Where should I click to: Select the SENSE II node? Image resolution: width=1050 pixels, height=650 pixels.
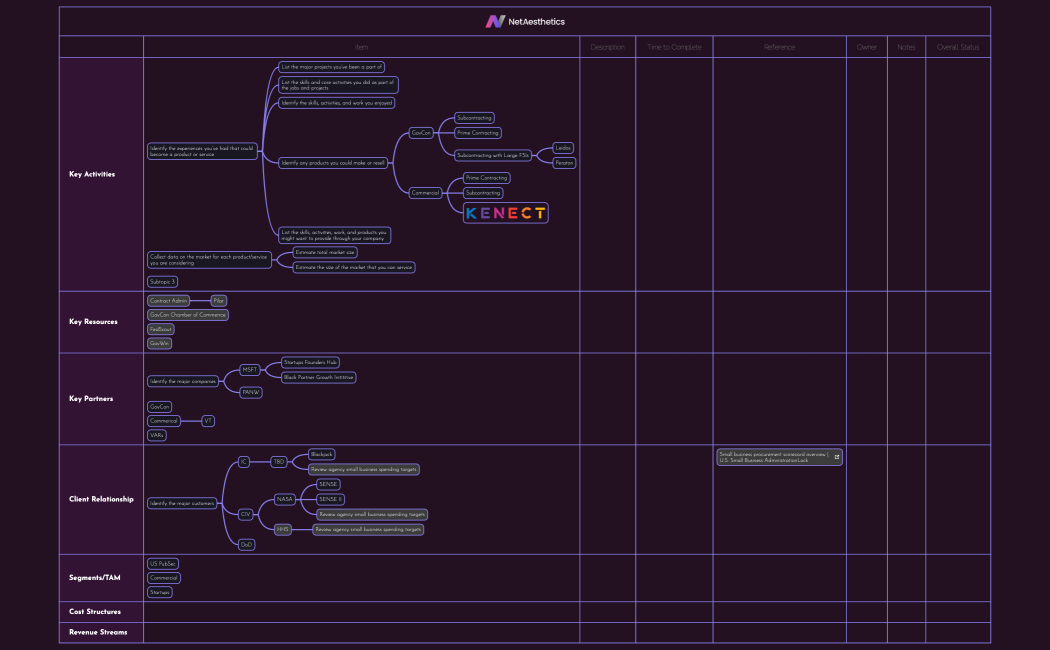click(x=330, y=499)
